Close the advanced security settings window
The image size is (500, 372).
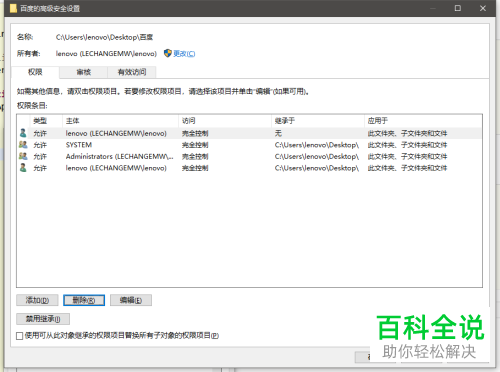tap(483, 8)
